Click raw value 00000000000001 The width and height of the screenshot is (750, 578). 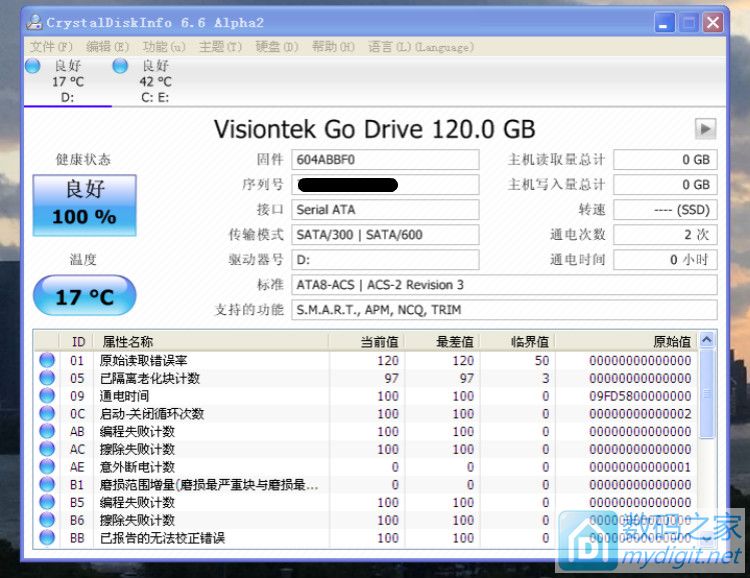coord(640,467)
